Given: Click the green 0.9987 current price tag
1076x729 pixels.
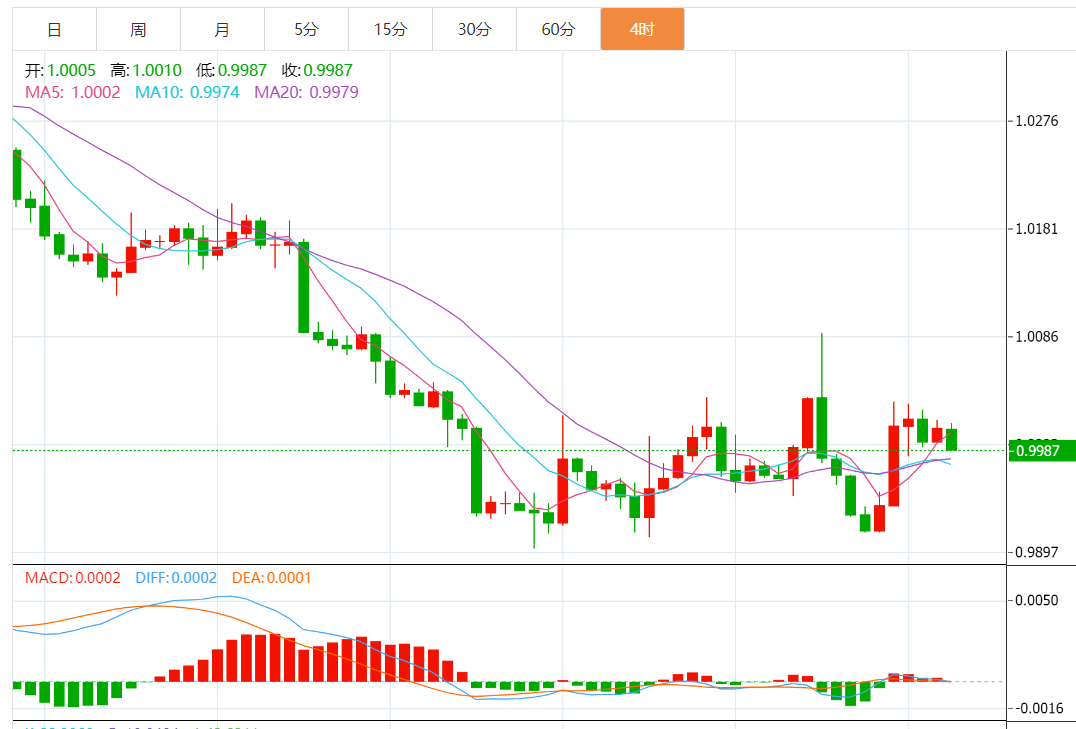Looking at the screenshot, I should [x=1042, y=451].
